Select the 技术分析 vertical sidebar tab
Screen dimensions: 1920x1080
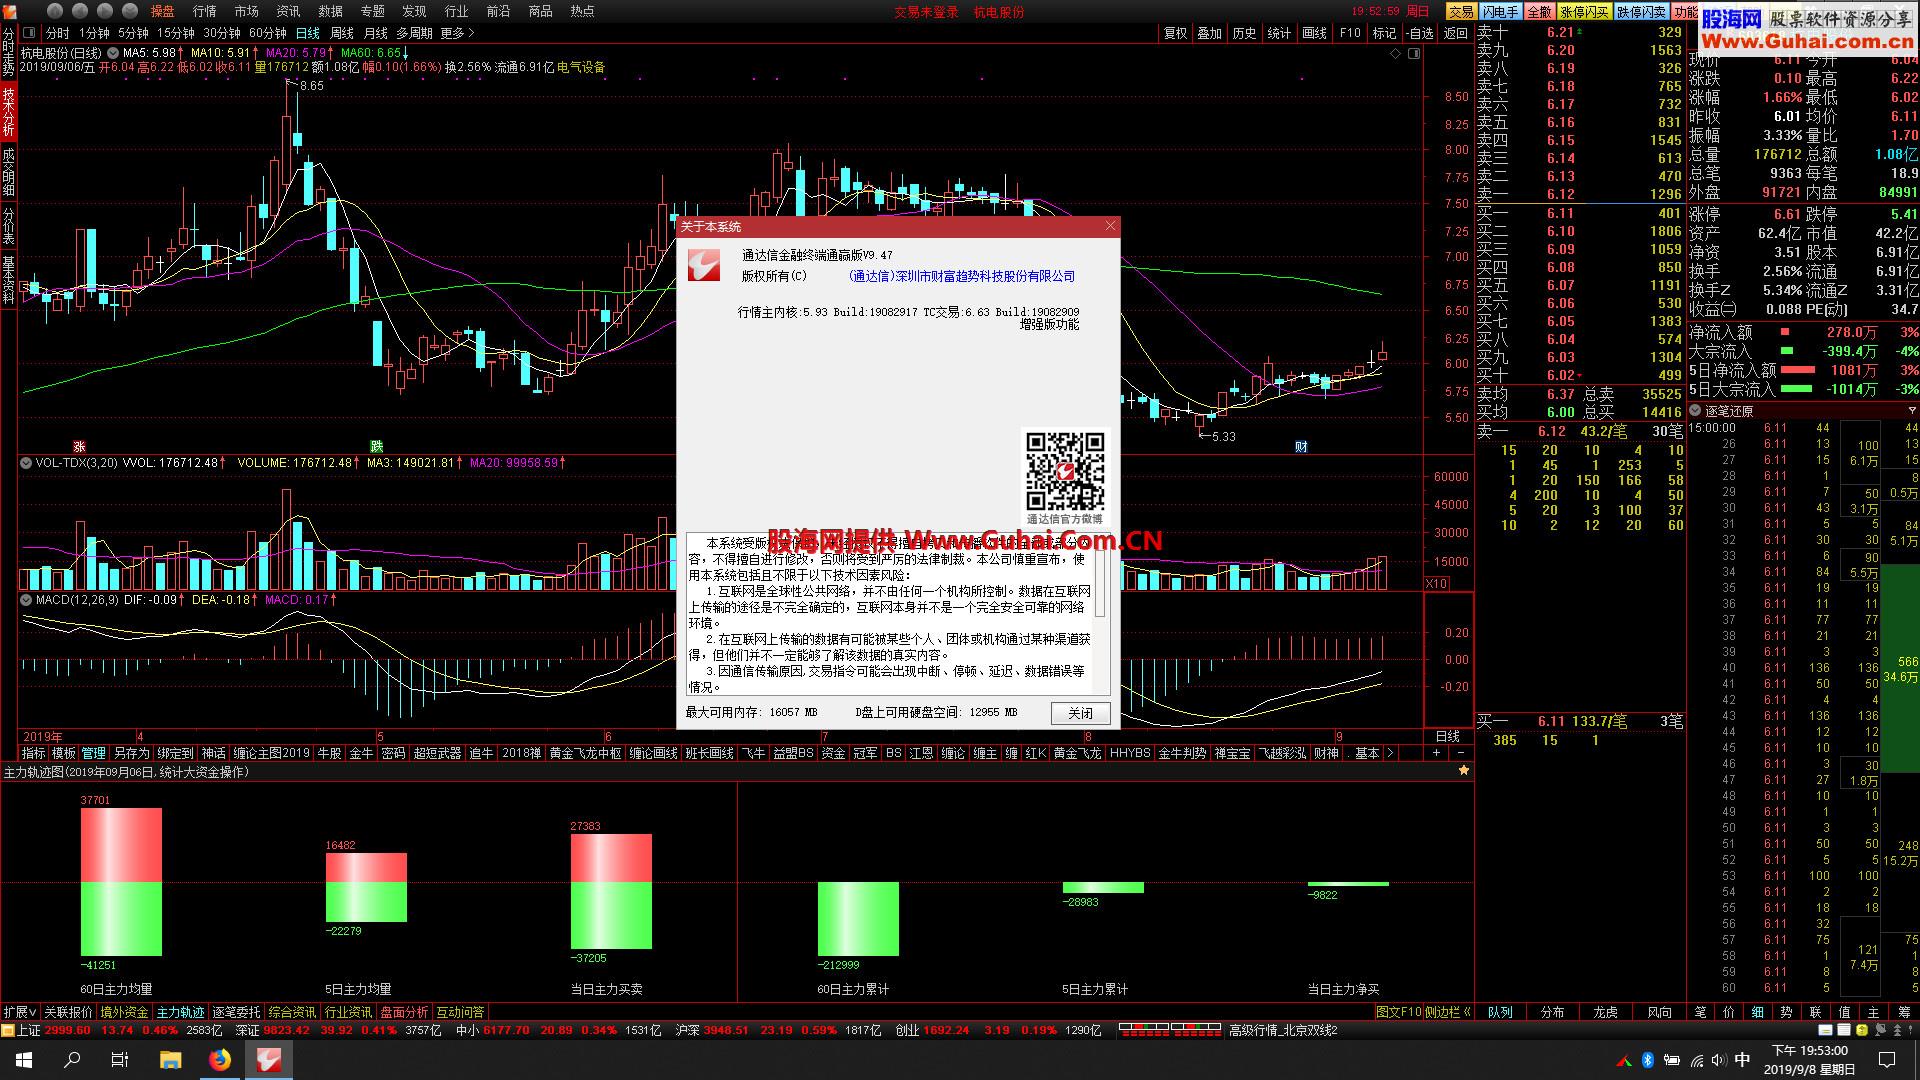click(8, 111)
